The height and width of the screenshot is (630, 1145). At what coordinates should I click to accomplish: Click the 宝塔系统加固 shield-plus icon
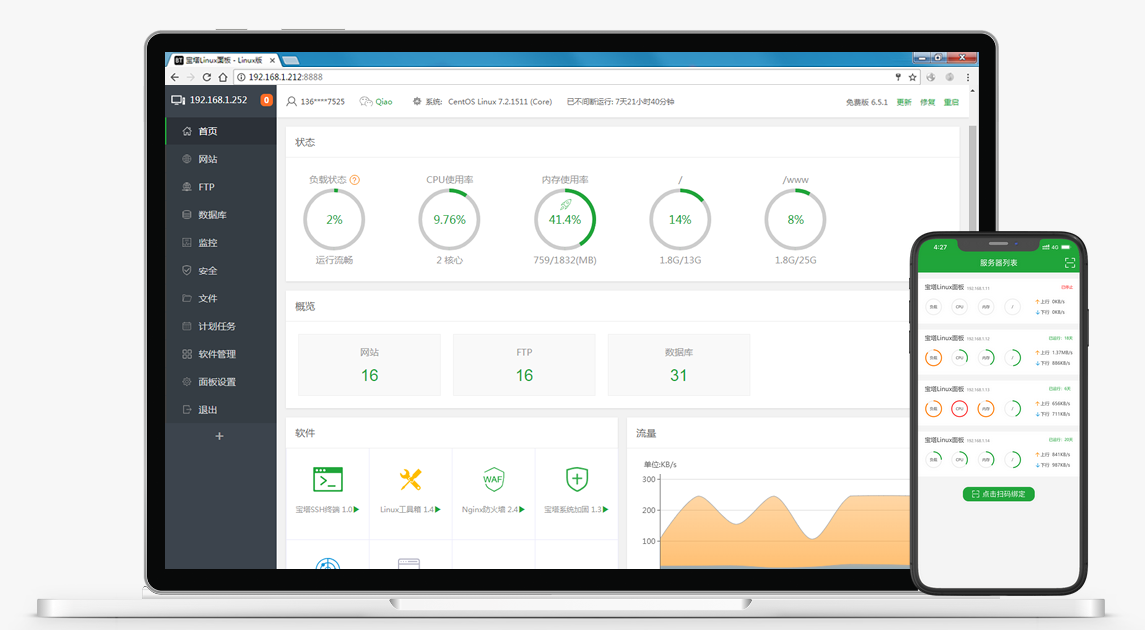577,479
